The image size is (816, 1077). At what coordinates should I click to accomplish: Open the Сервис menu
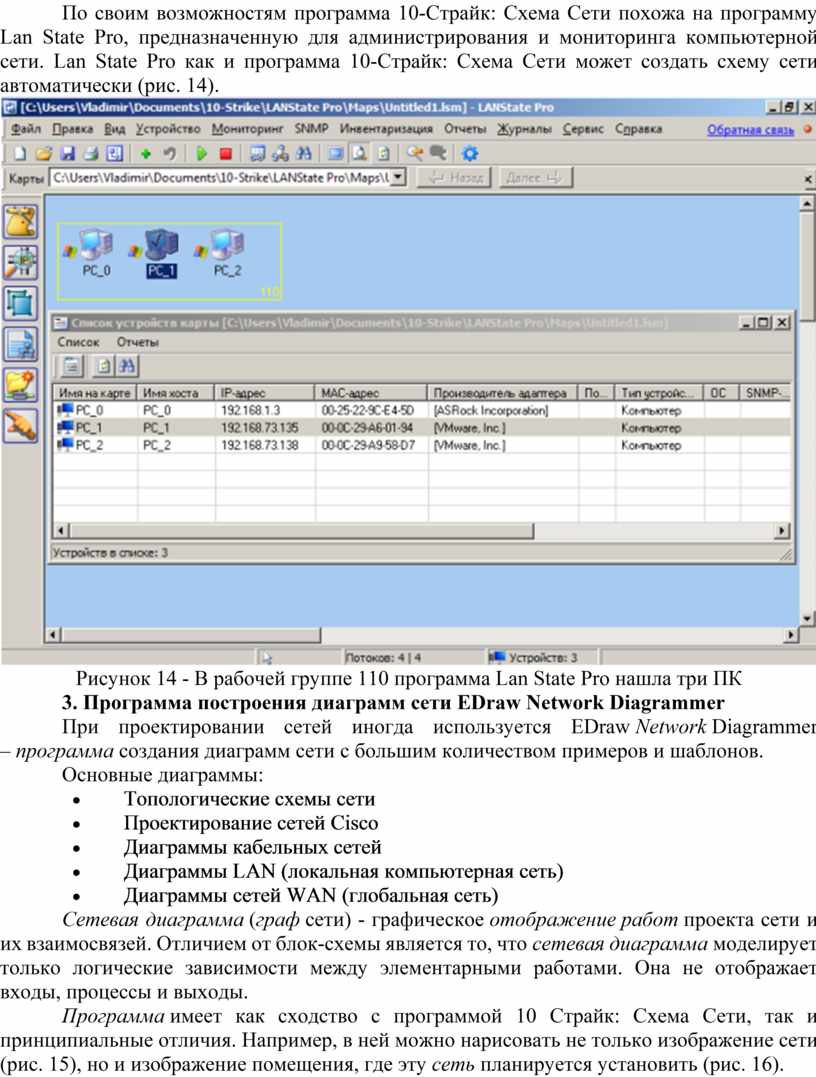(x=583, y=129)
